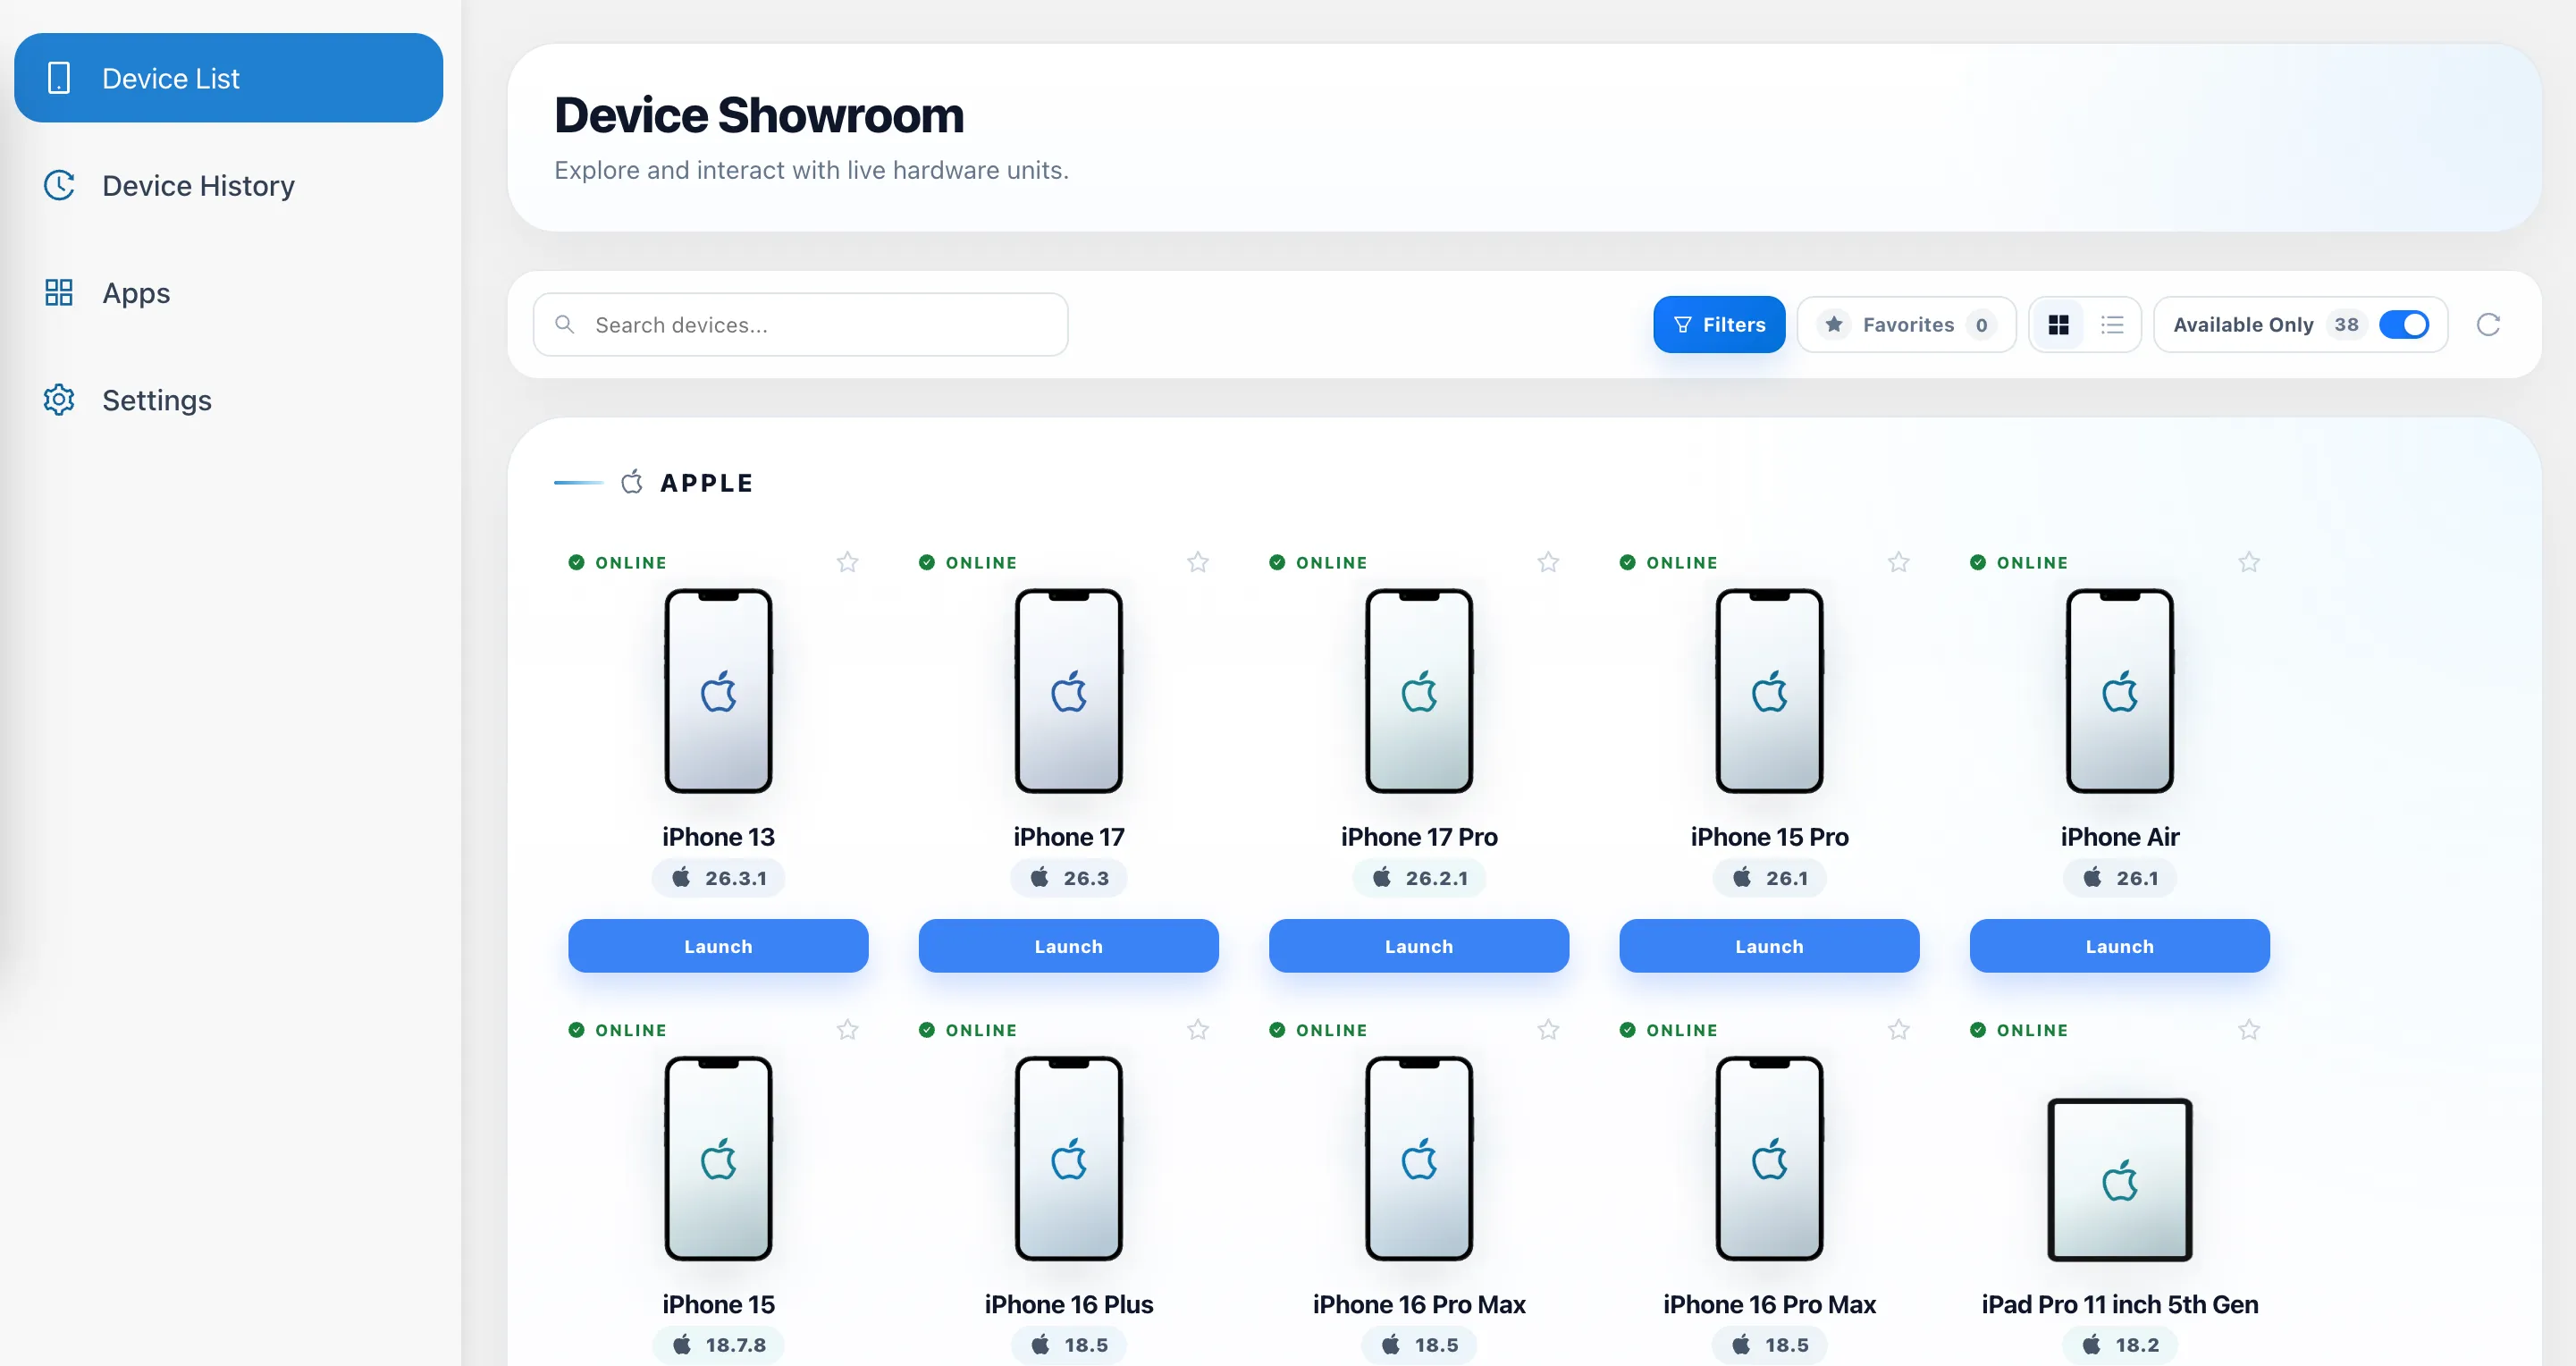Image resolution: width=2576 pixels, height=1366 pixels.
Task: Select the iPhone 13 device image
Action: 718,691
